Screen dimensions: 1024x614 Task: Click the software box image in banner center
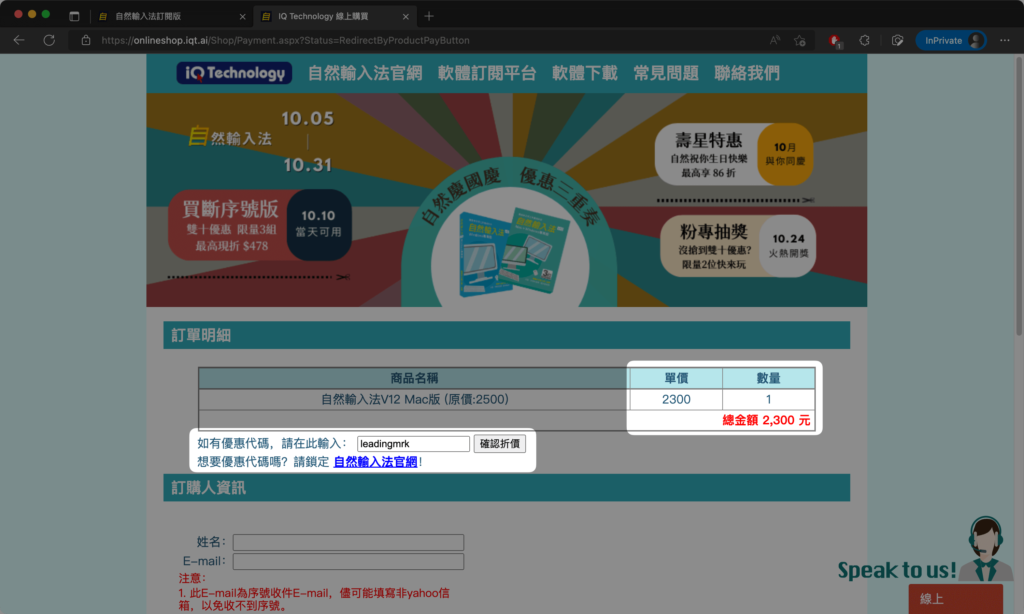pyautogui.click(x=513, y=251)
